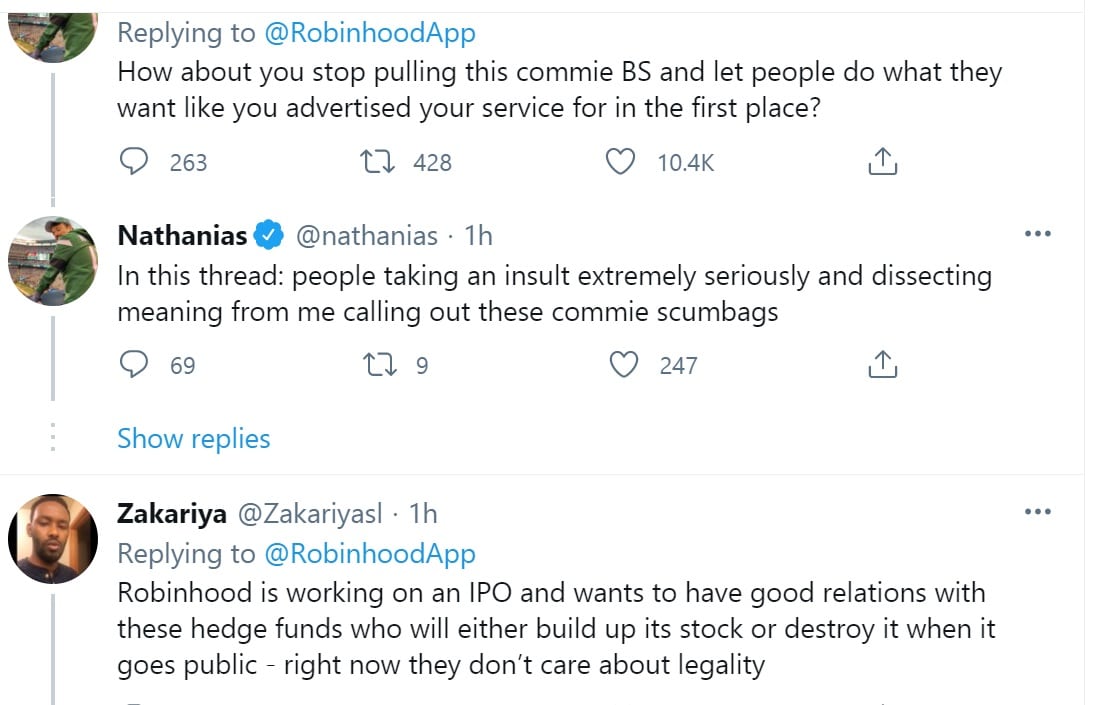Visit the @nathanias handle
This screenshot has width=1112, height=705.
click(x=366, y=235)
